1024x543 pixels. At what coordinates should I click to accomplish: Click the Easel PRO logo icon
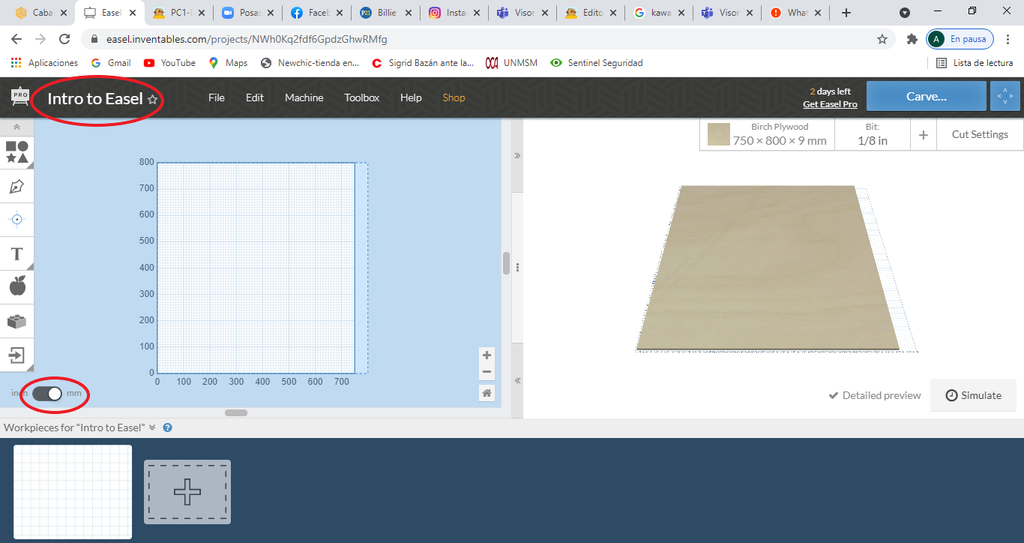click(x=20, y=97)
